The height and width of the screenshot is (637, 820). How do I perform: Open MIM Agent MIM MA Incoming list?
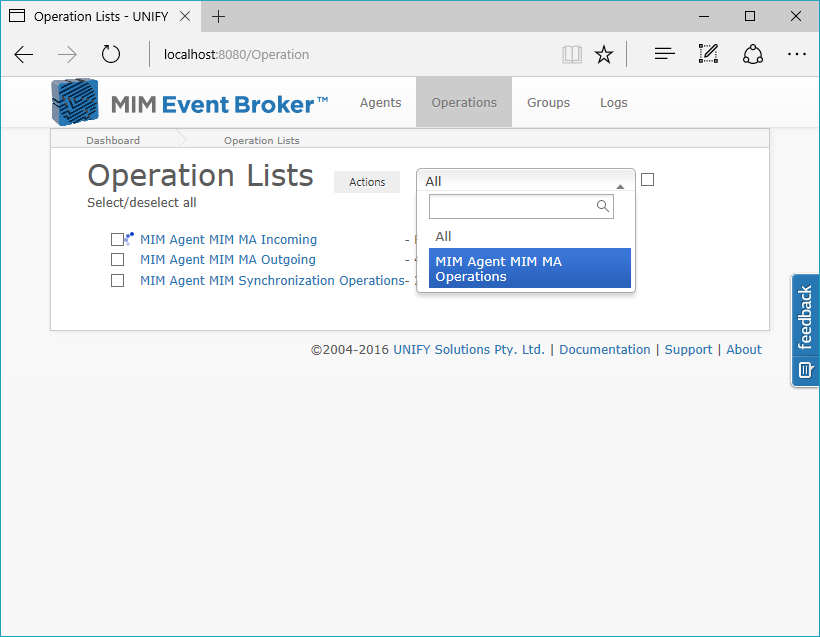coord(229,240)
